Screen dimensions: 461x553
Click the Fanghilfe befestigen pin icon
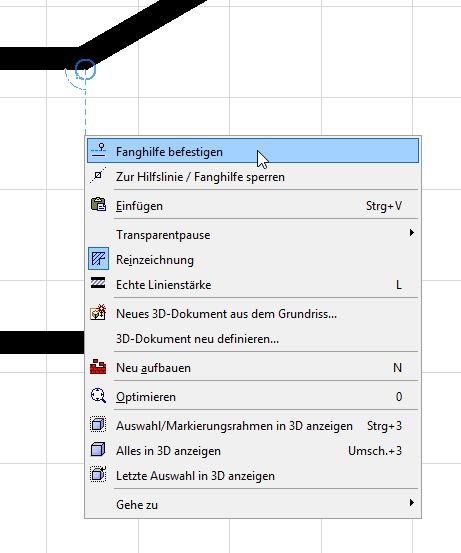(98, 150)
